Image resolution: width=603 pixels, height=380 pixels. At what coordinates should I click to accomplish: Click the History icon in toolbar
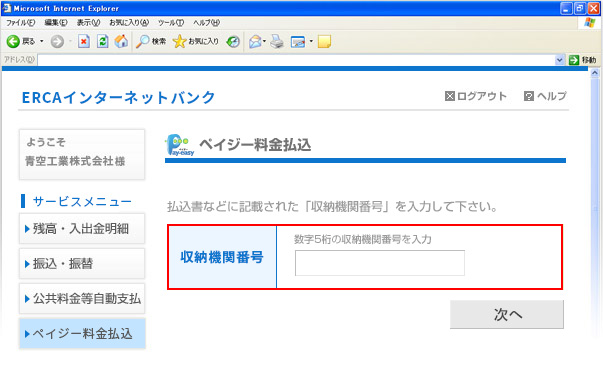click(x=233, y=41)
